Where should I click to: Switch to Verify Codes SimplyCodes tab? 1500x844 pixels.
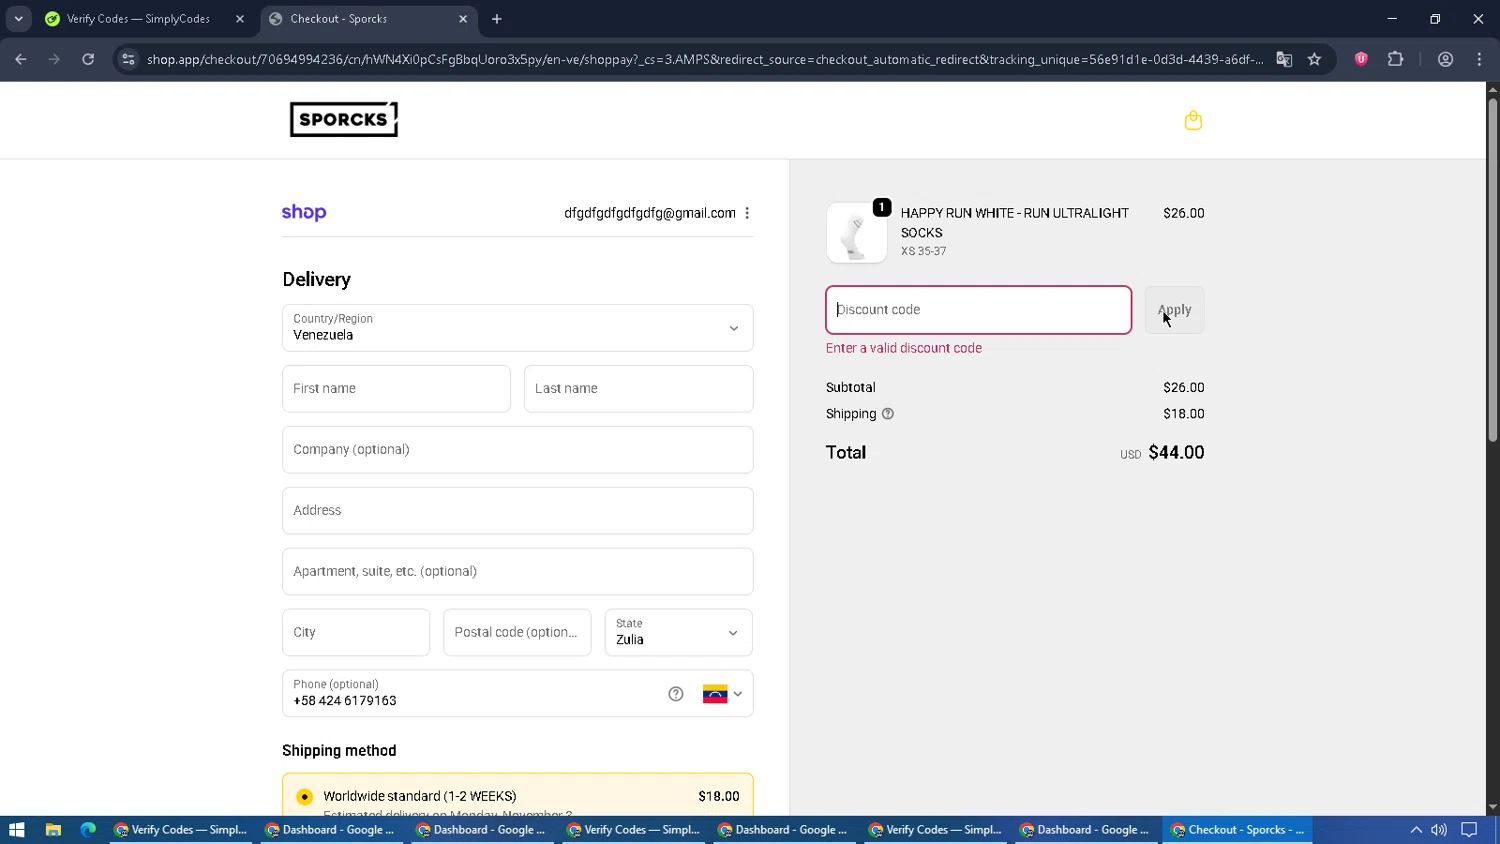click(138, 19)
